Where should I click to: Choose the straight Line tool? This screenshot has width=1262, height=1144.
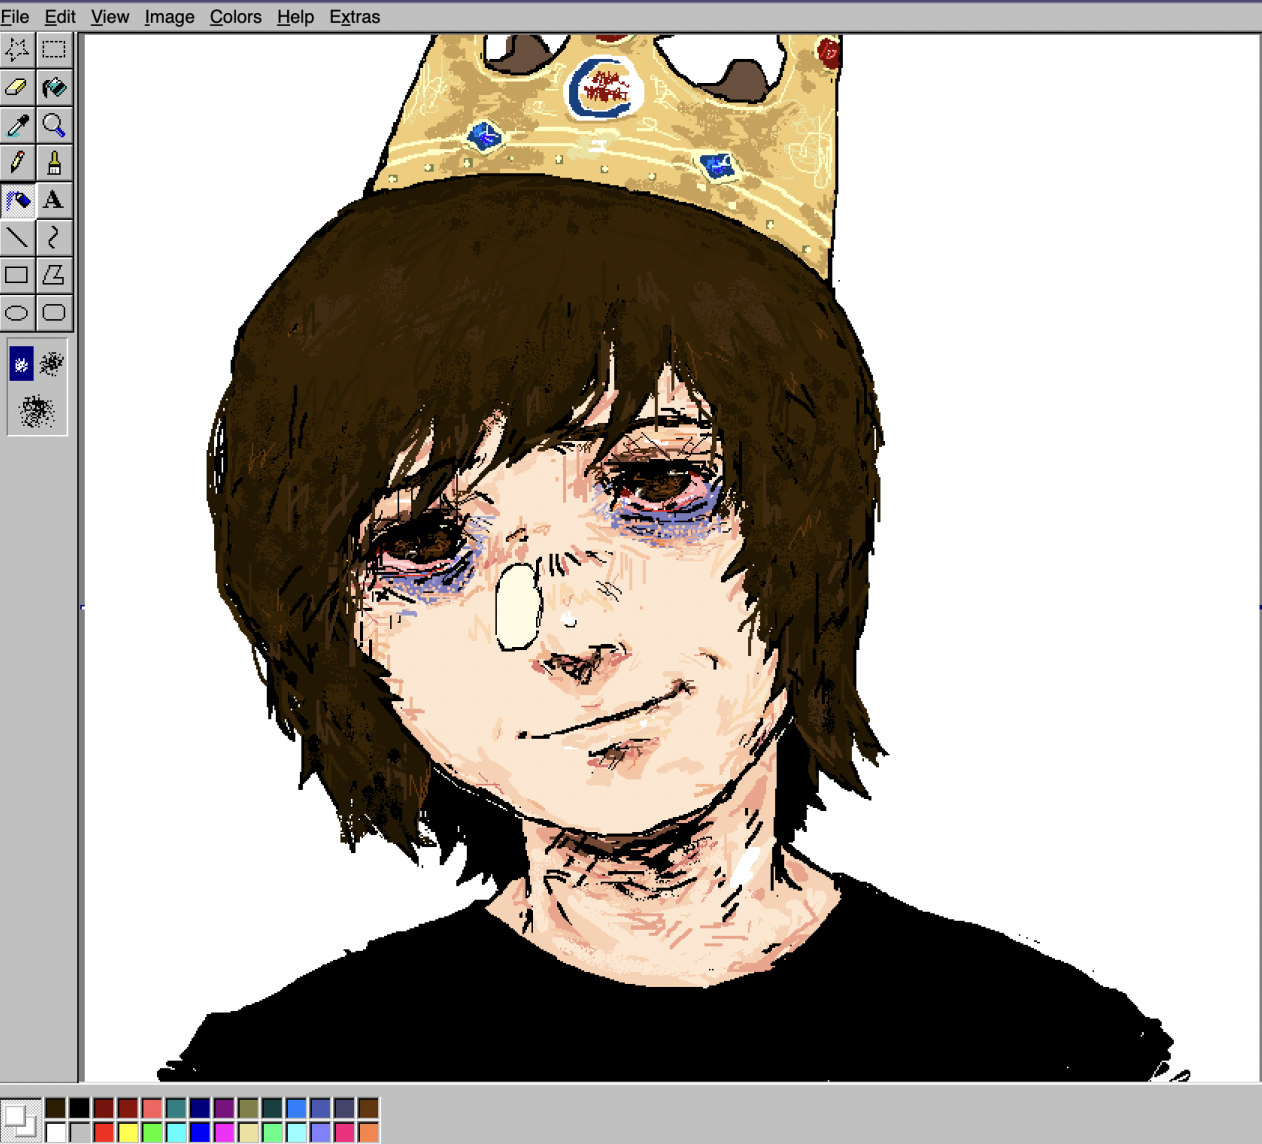[17, 237]
